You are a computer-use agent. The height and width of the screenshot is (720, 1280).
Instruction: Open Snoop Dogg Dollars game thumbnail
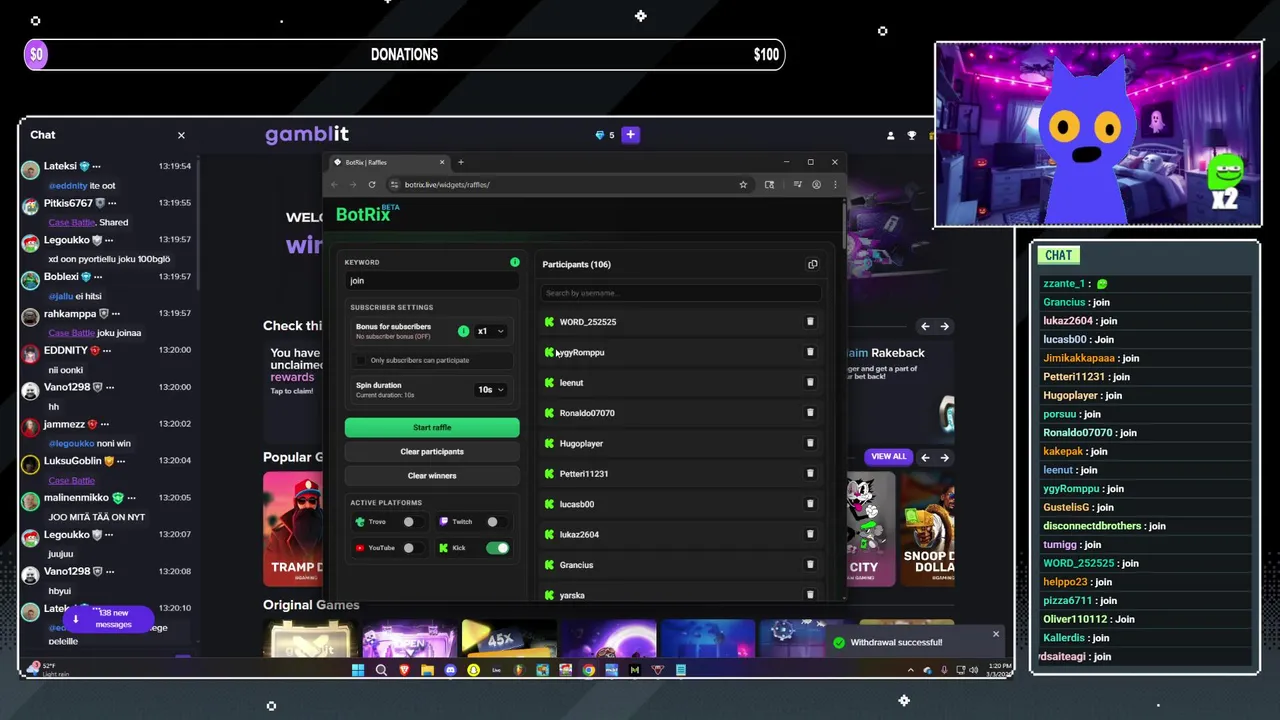(x=927, y=529)
